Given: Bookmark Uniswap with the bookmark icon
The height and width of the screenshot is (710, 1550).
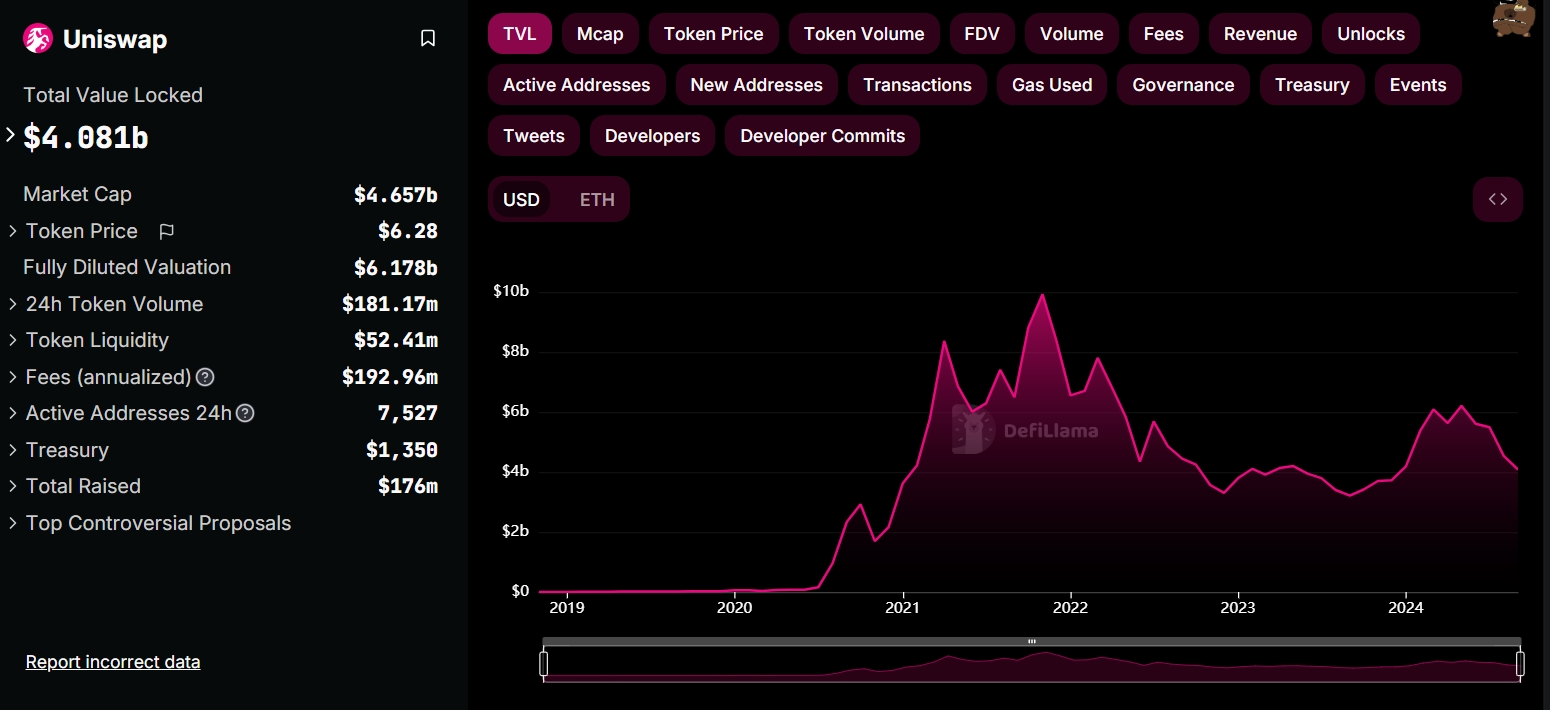Looking at the screenshot, I should coord(428,39).
